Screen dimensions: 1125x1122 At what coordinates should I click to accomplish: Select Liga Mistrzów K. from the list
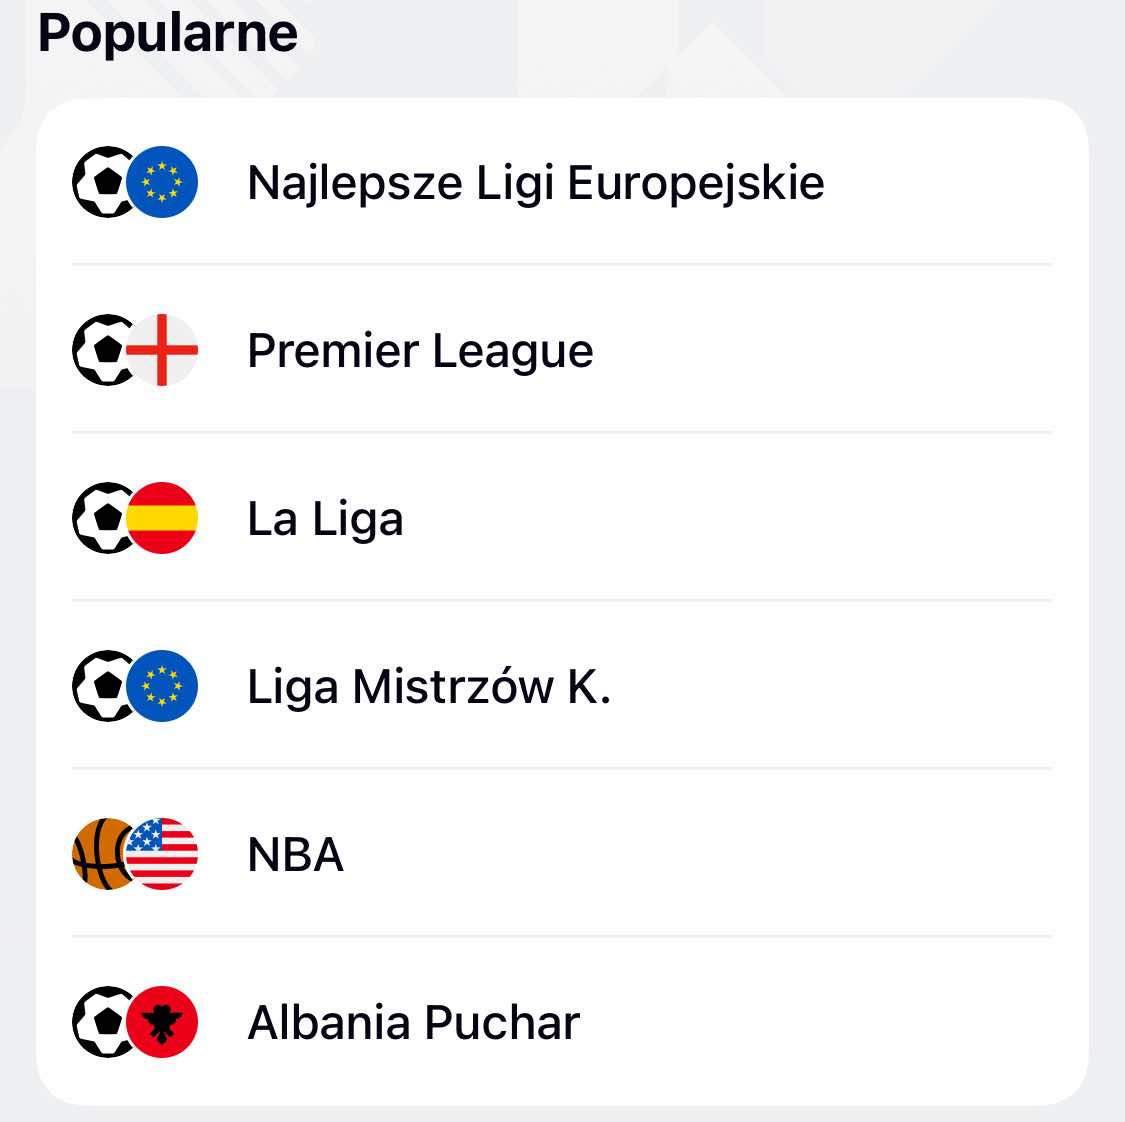coord(428,687)
